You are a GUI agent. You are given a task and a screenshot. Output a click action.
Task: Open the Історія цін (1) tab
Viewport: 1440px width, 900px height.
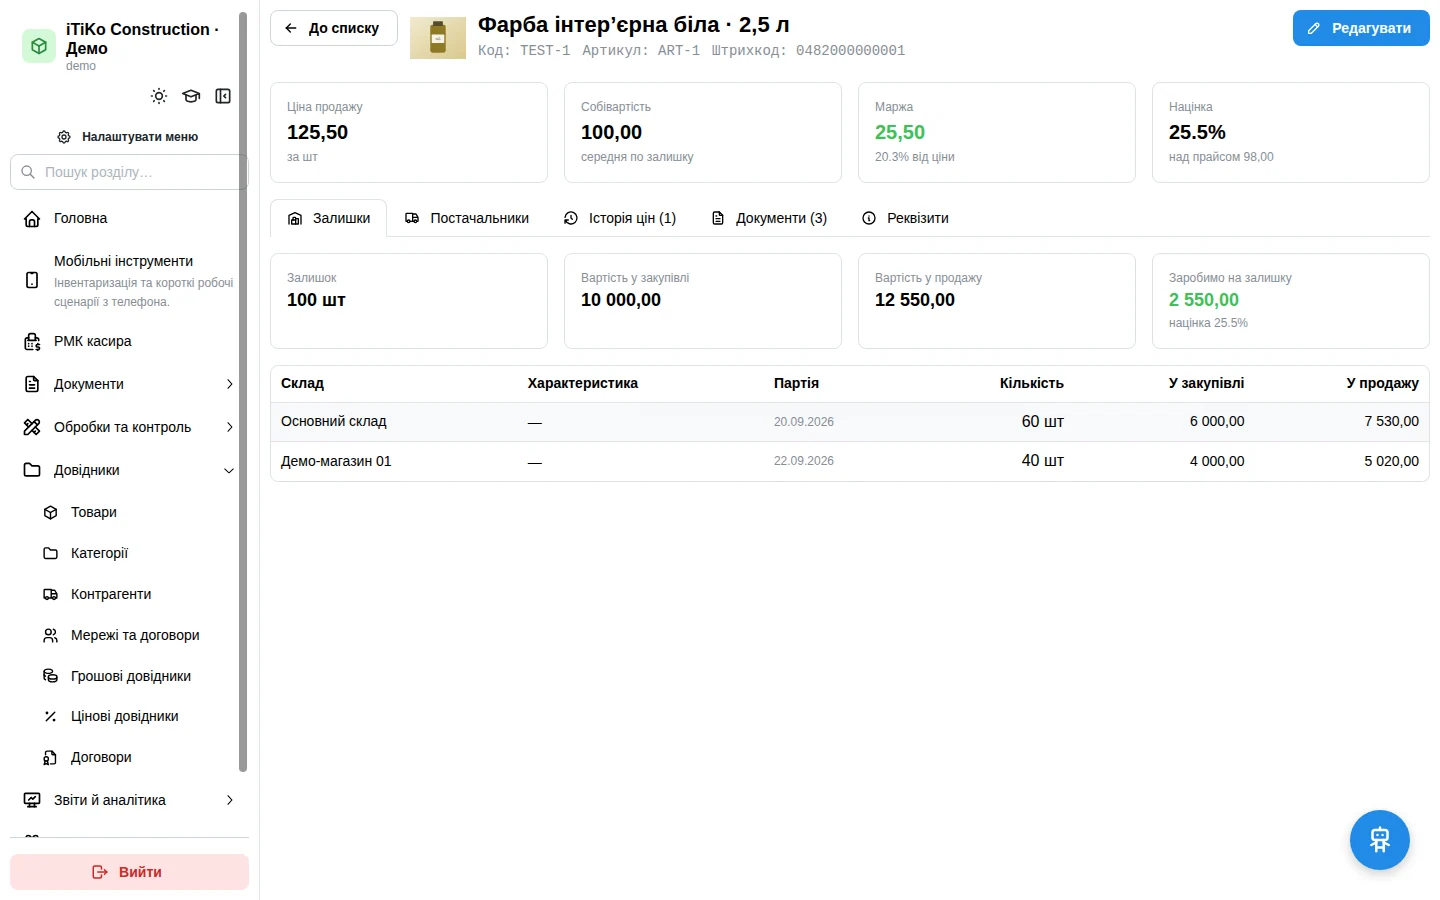tap(620, 218)
